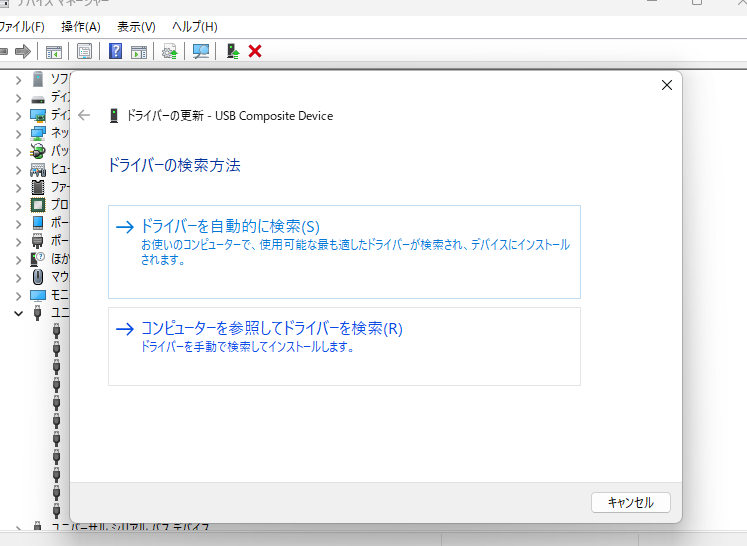Expand the プロ processor node chevron
Screen dimensions: 747x546
click(18, 206)
